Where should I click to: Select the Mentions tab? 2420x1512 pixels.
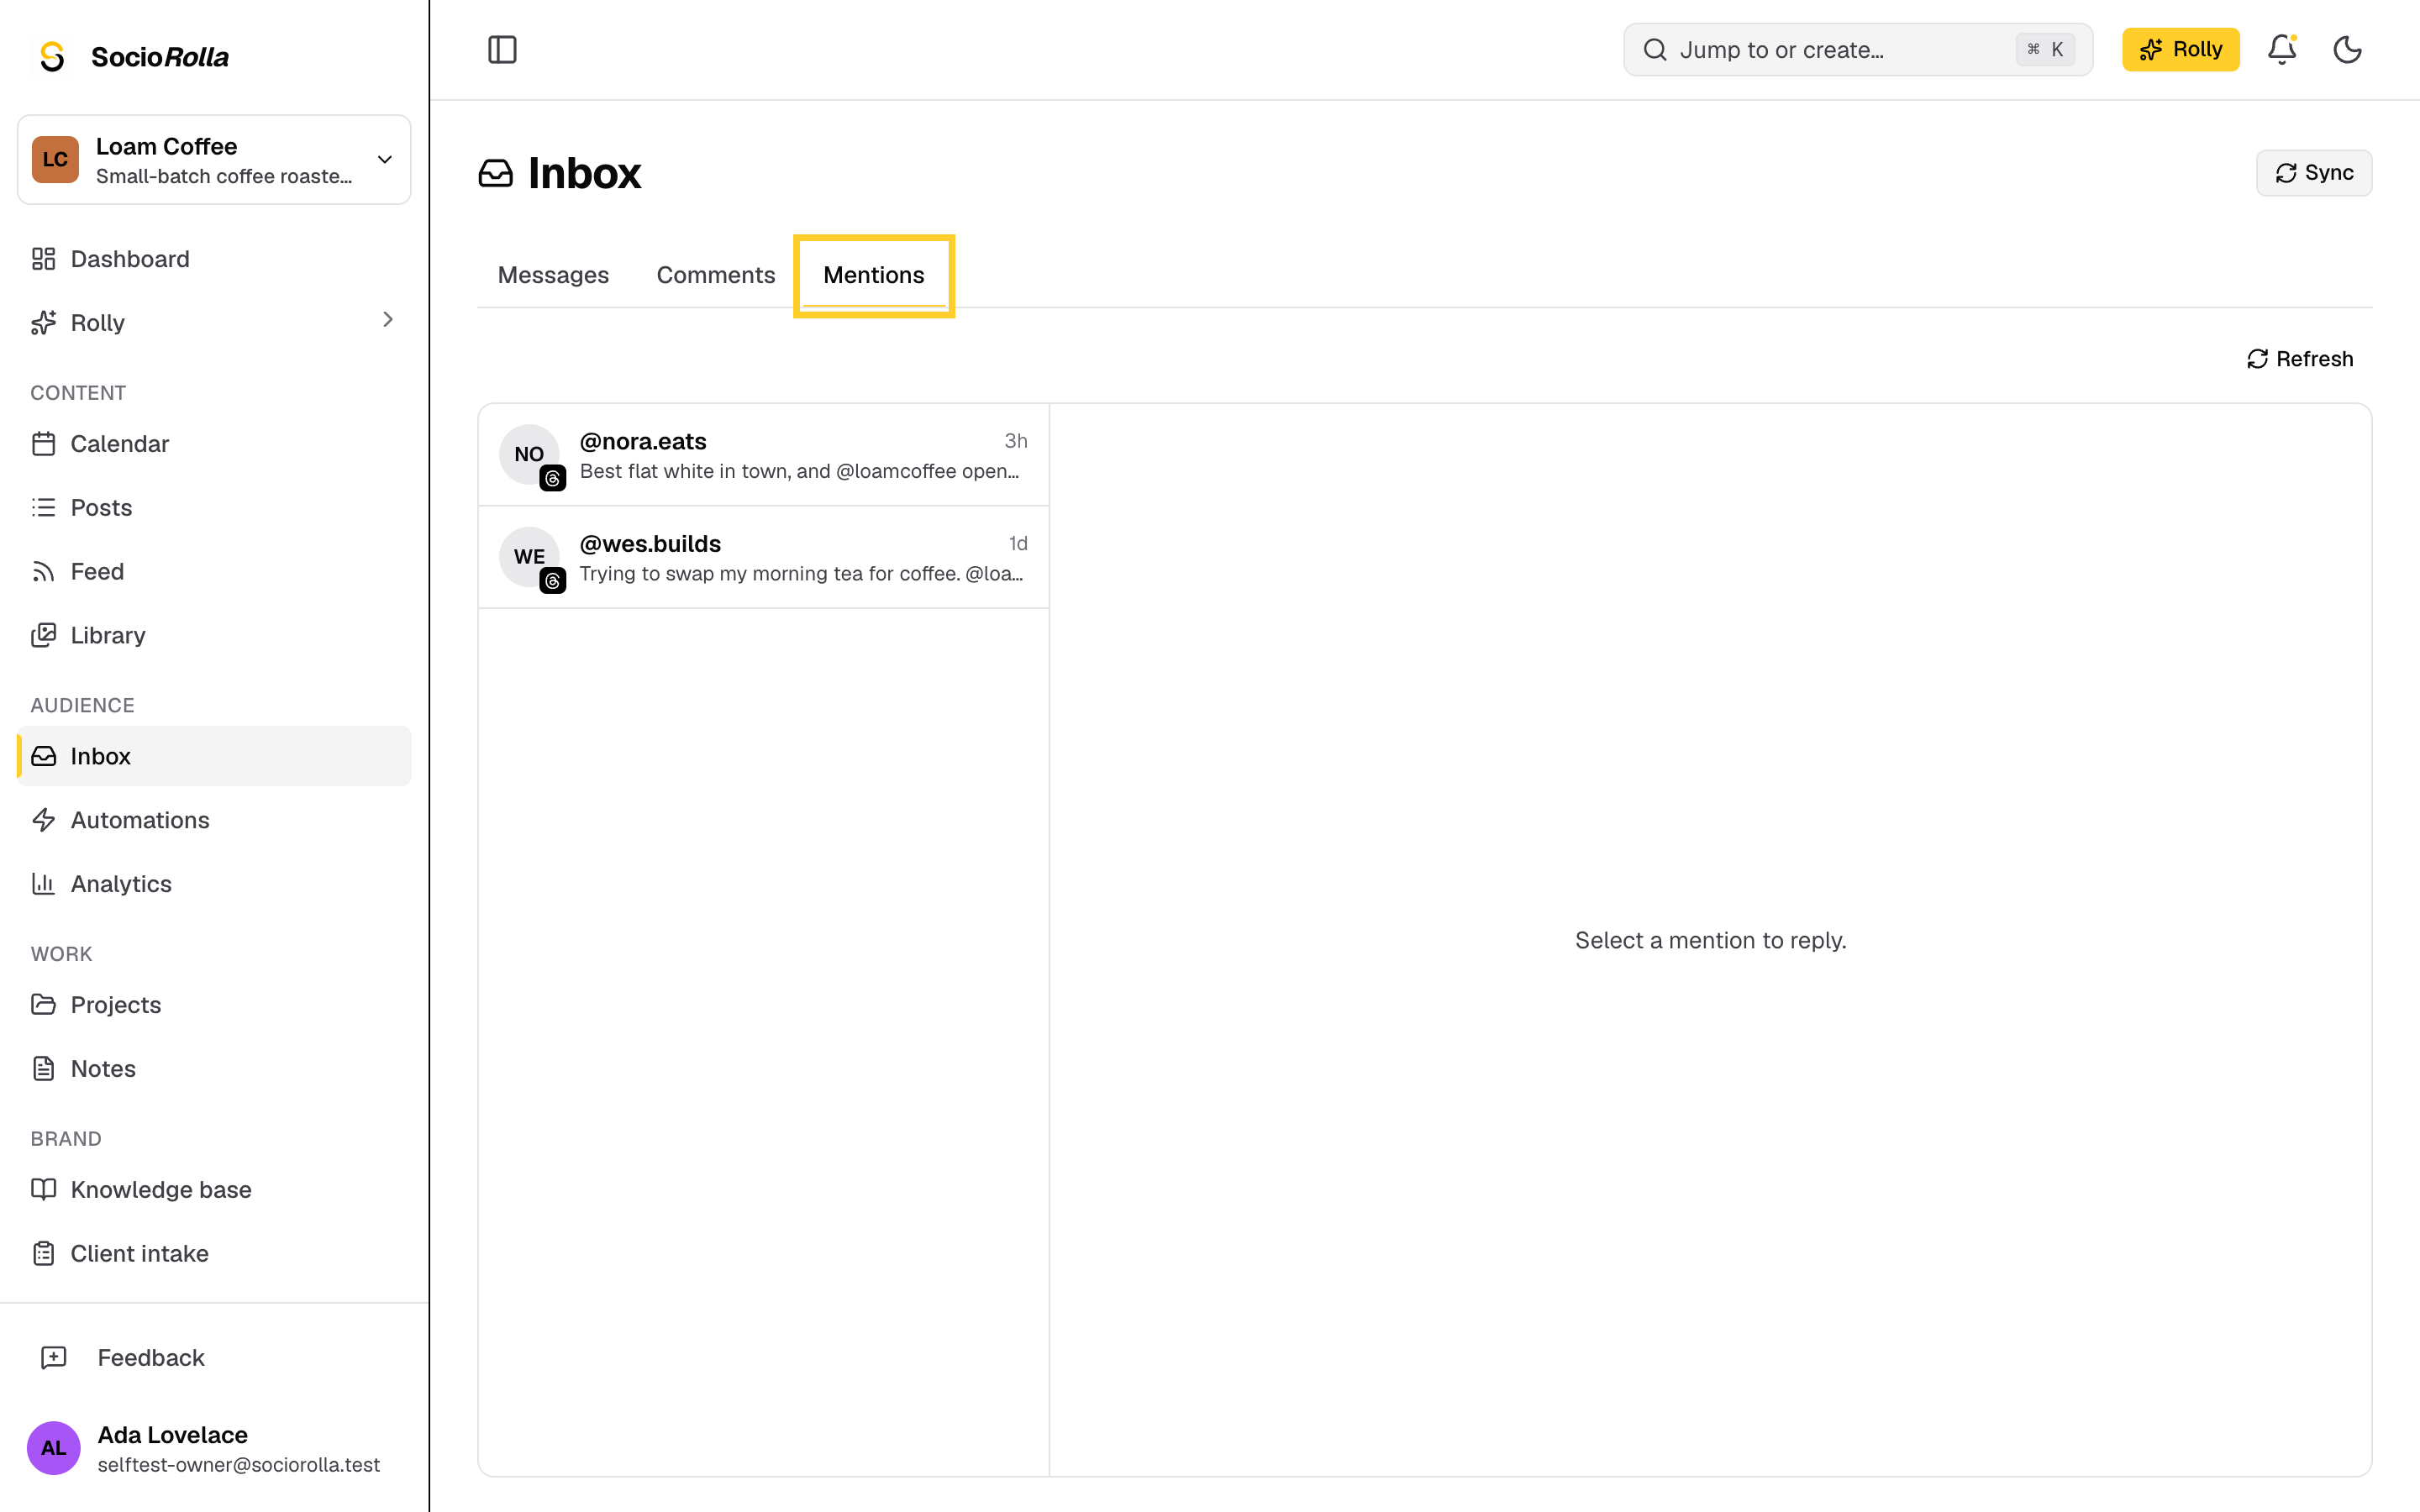(874, 275)
